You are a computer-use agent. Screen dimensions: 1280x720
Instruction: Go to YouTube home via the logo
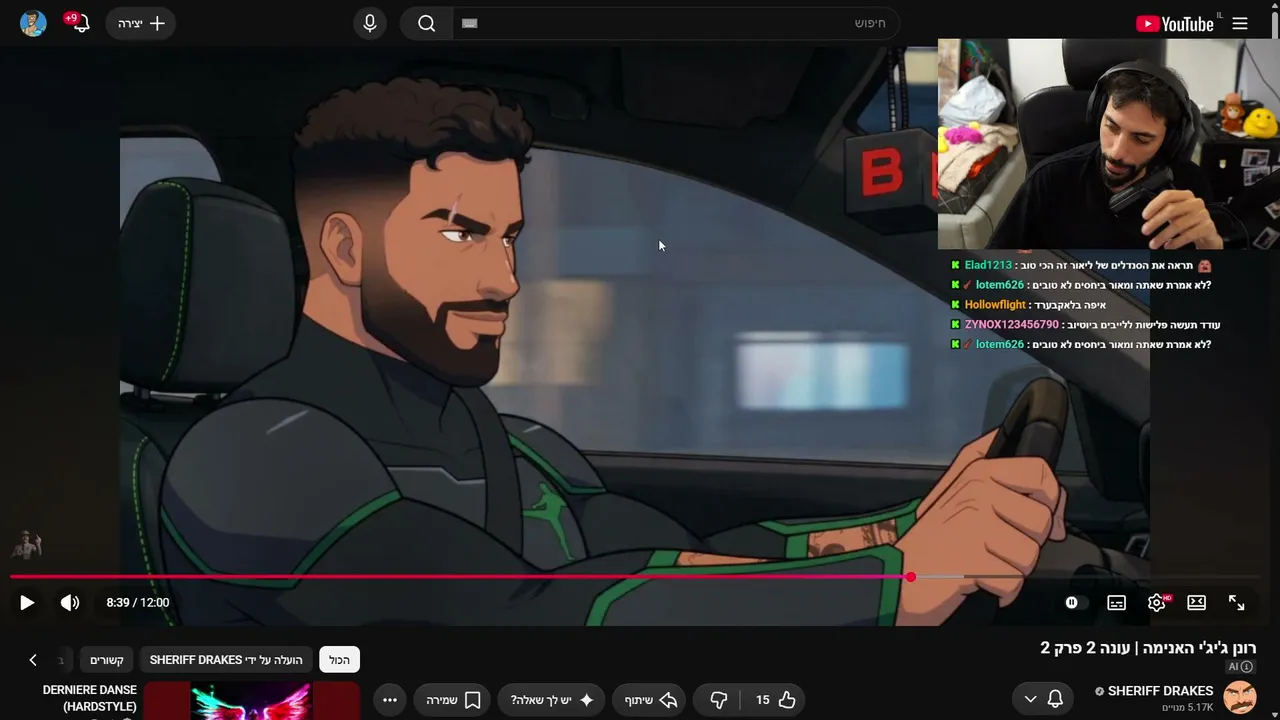(1175, 24)
